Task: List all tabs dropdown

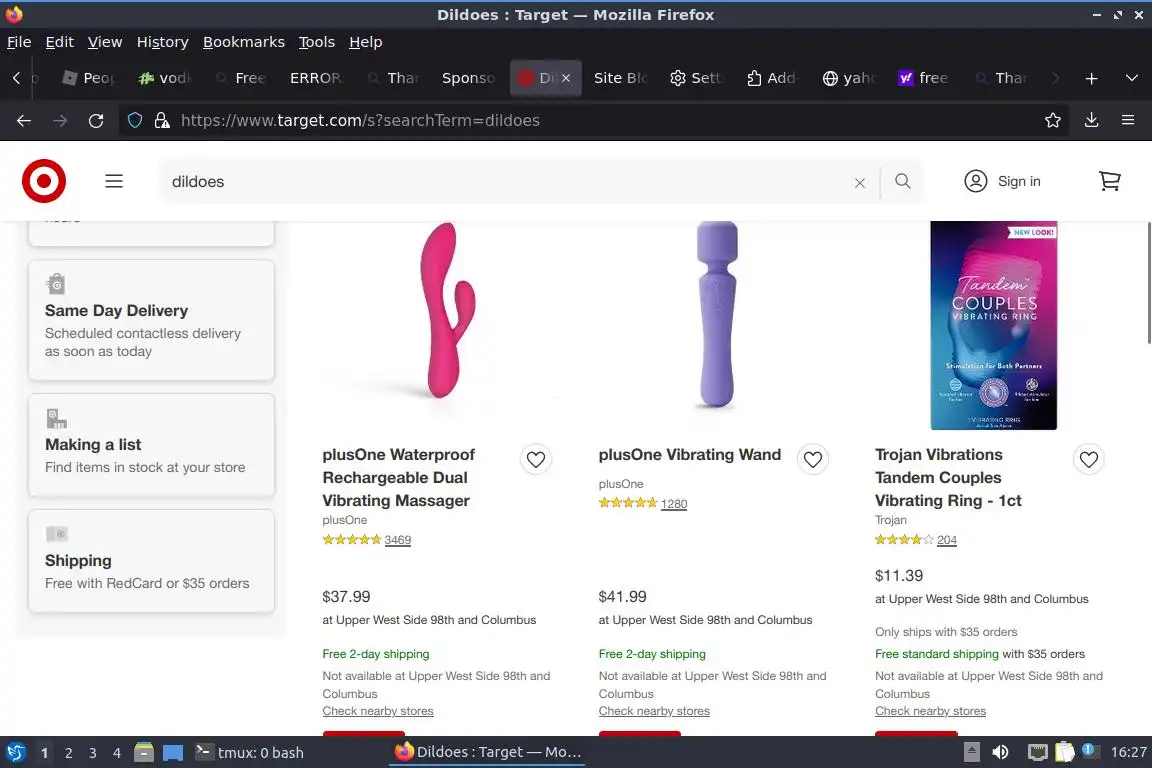Action: [x=1131, y=78]
